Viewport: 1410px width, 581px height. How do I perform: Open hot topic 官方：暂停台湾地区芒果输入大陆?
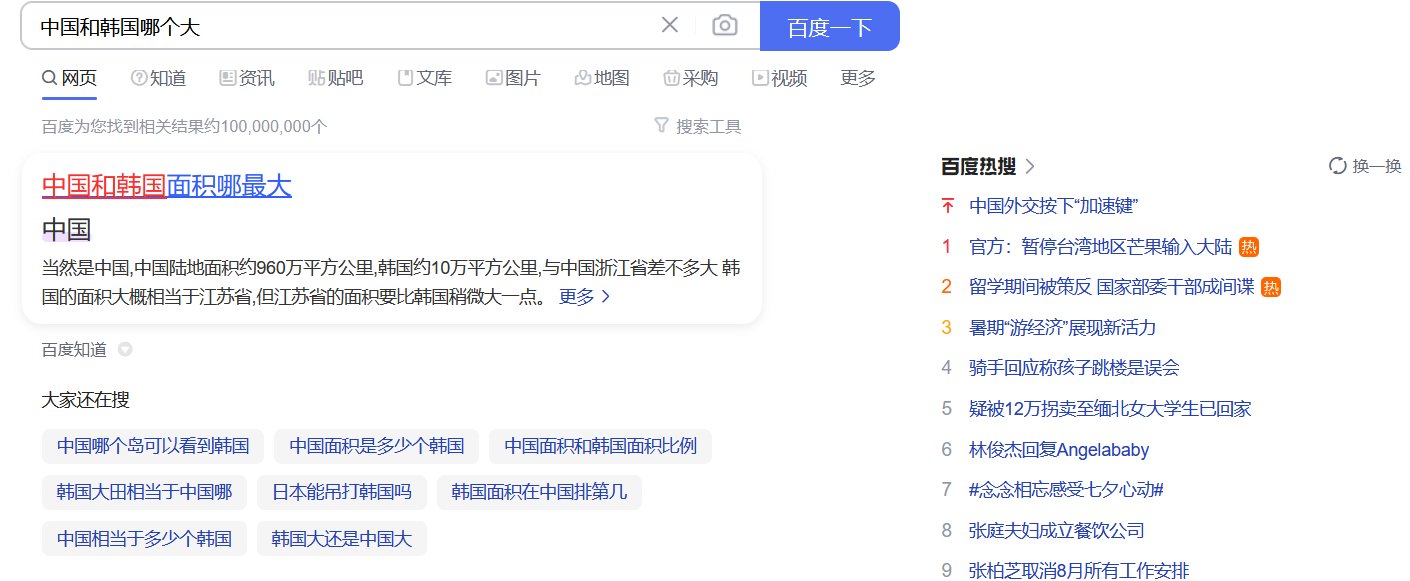1100,247
